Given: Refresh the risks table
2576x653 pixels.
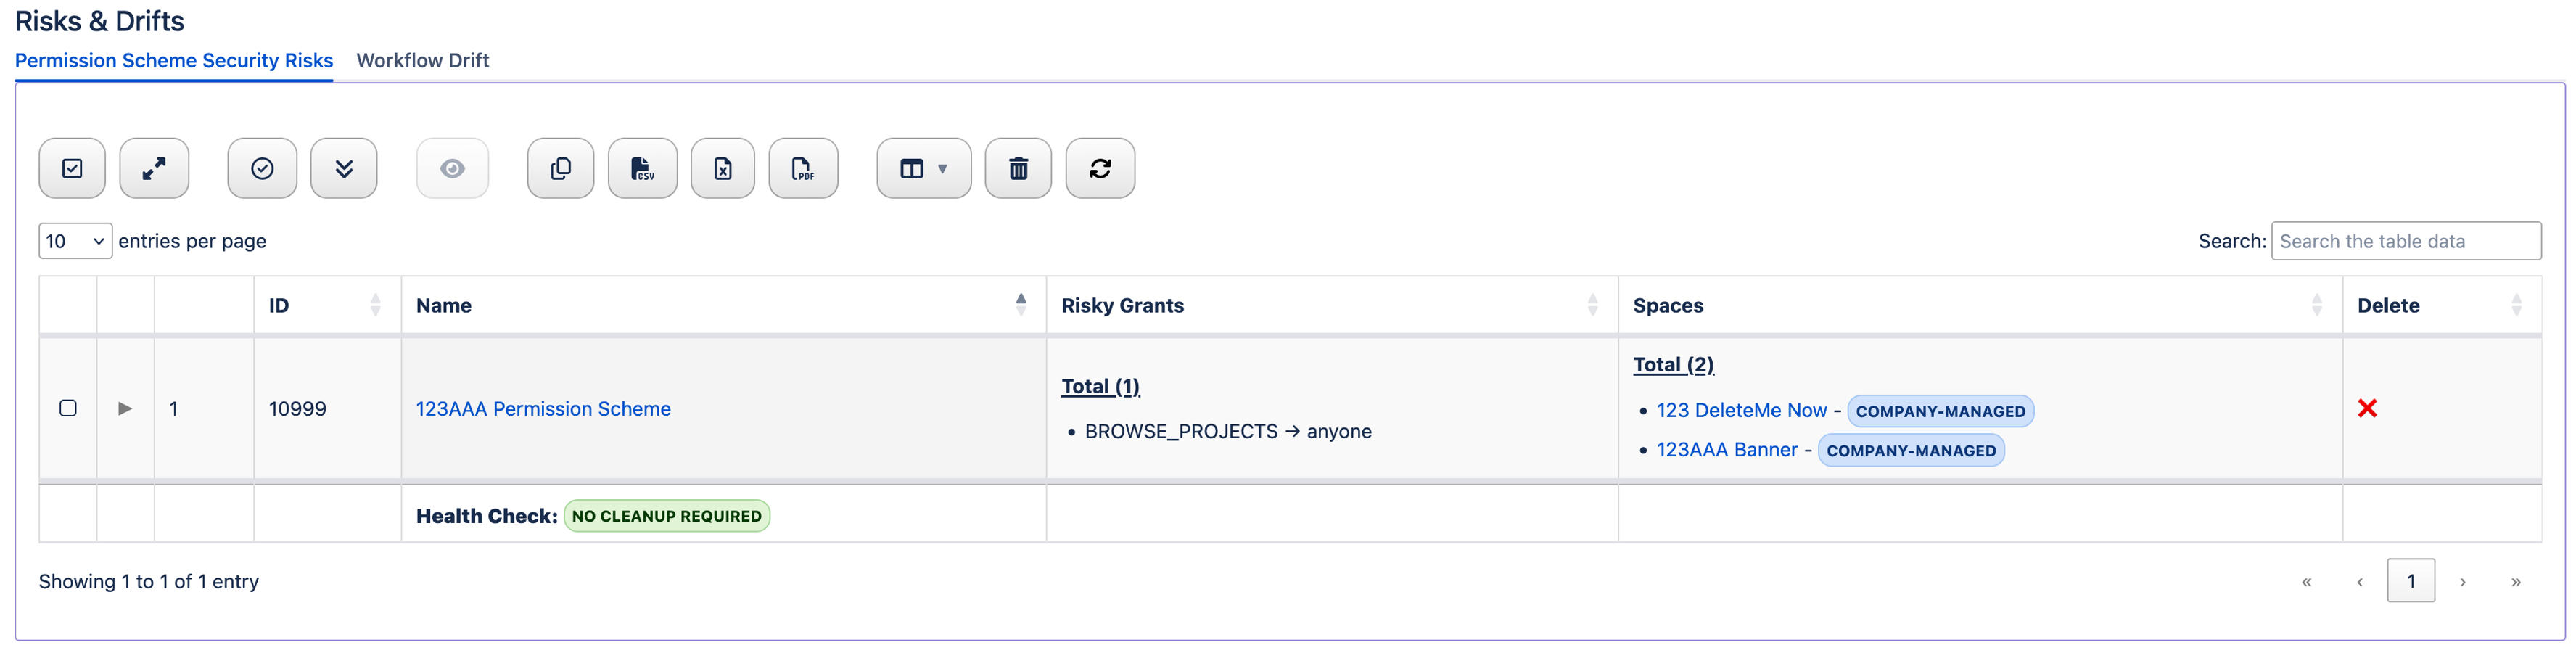Looking at the screenshot, I should (1100, 168).
